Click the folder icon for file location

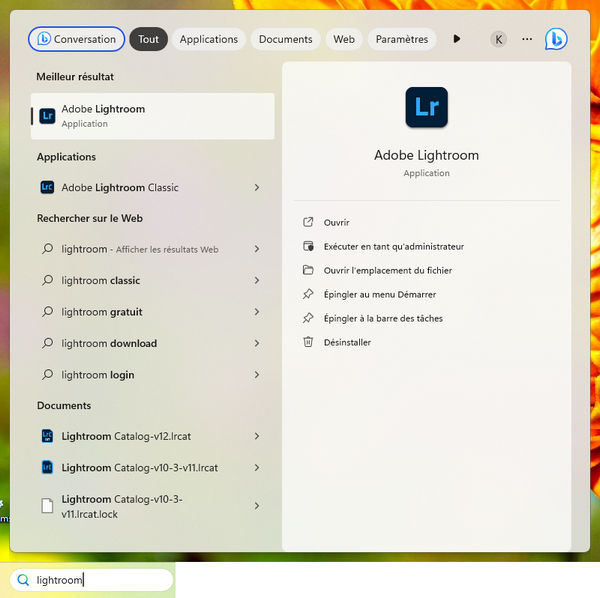(308, 270)
